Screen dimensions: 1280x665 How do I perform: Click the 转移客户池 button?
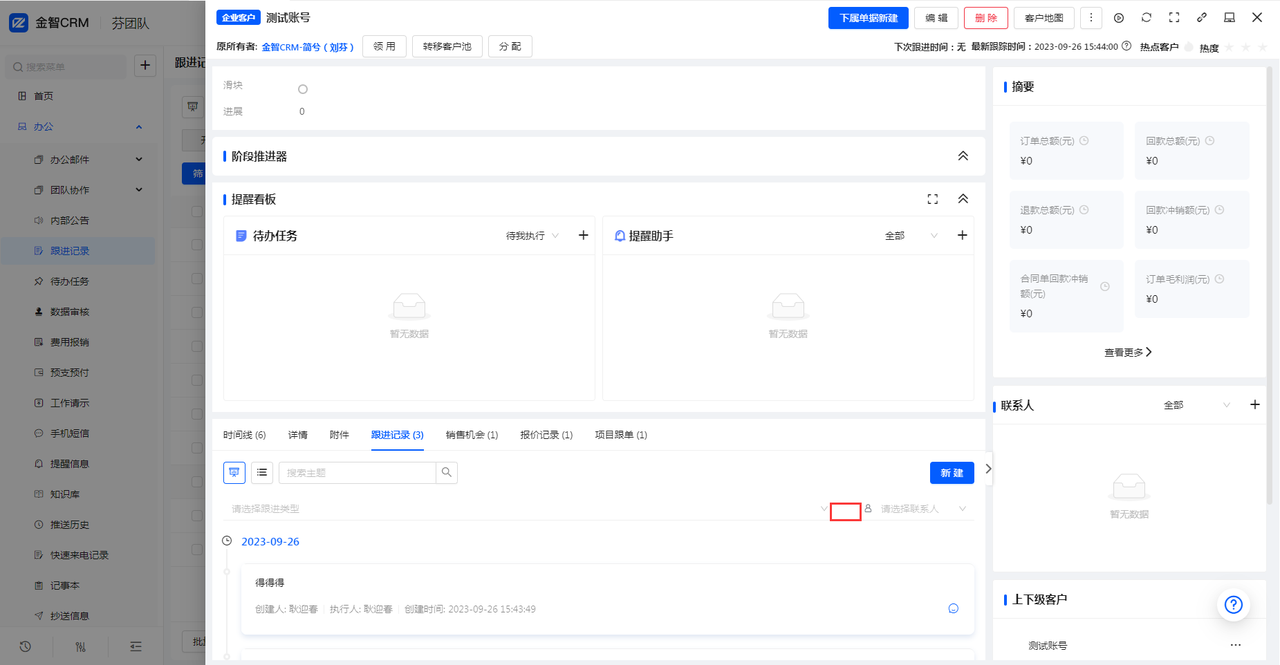pyautogui.click(x=447, y=46)
